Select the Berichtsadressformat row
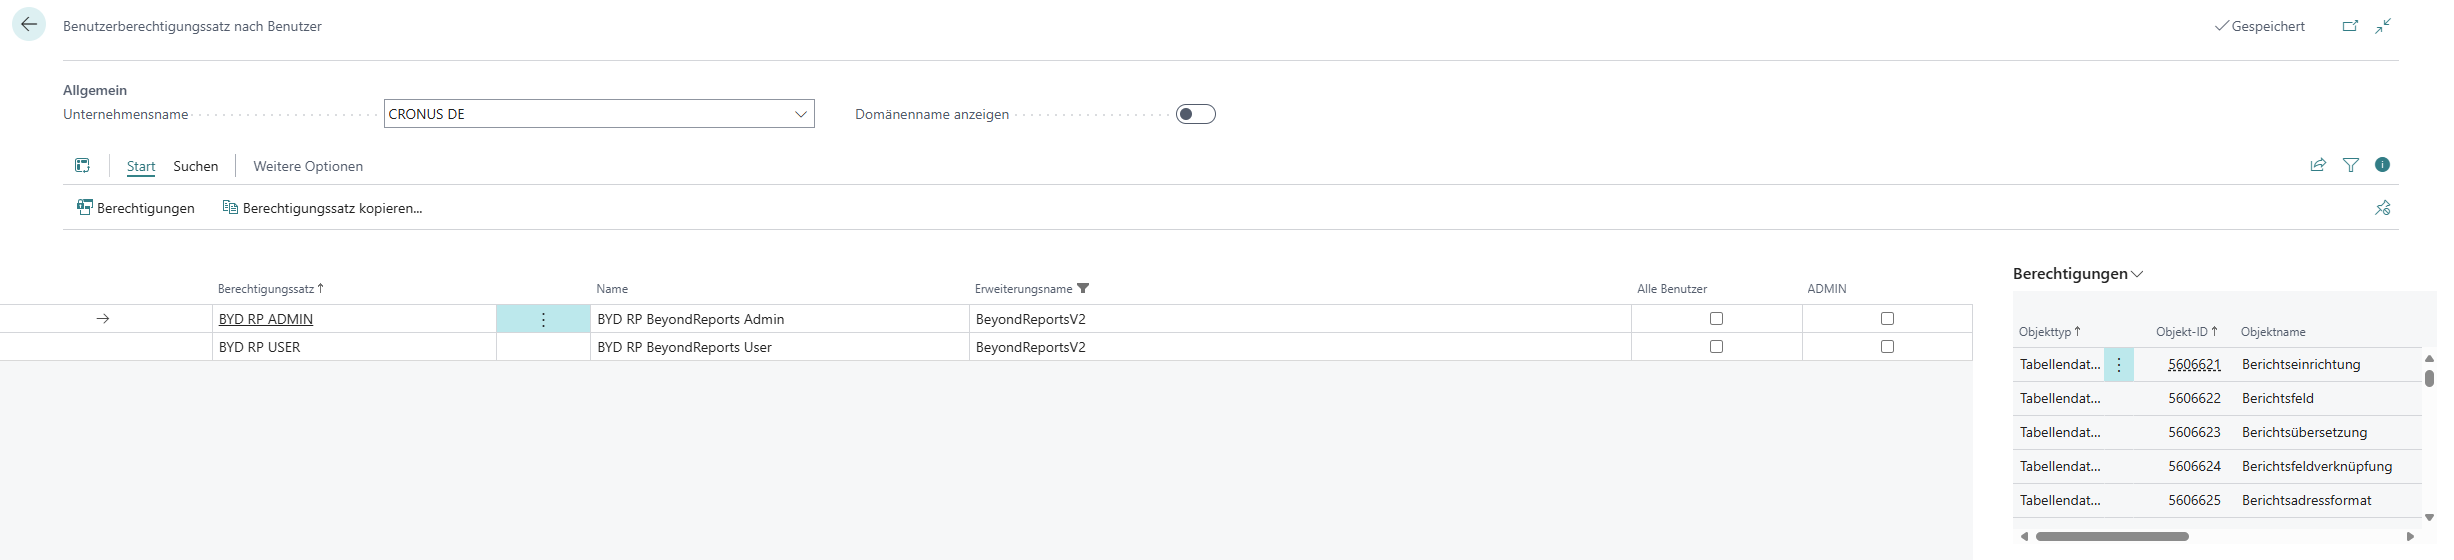2454x560 pixels. (x=2217, y=501)
